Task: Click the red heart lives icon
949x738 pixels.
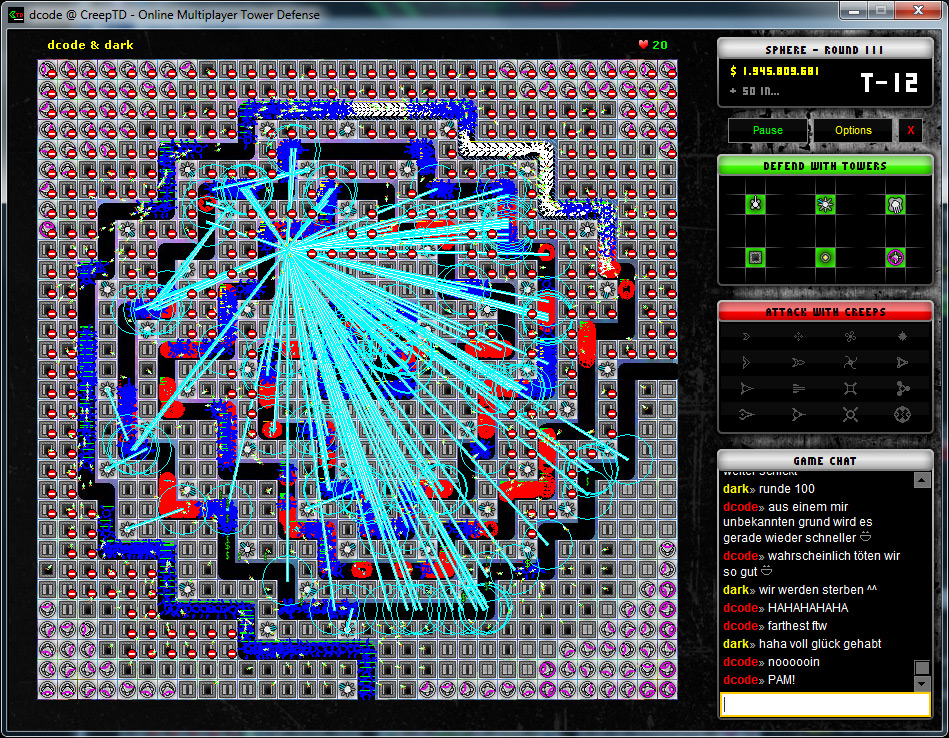Action: point(643,44)
